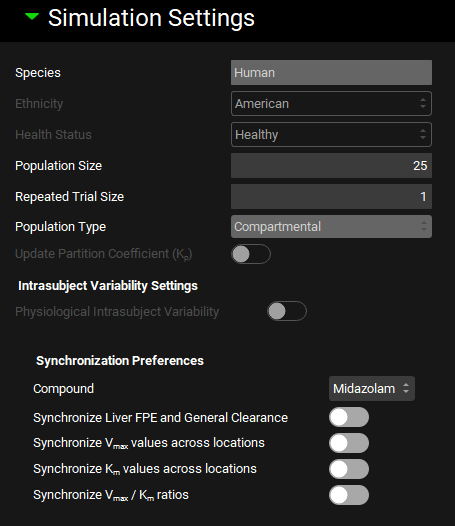
Task: Click the Synchronization Preferences heading
Action: pyautogui.click(x=120, y=361)
